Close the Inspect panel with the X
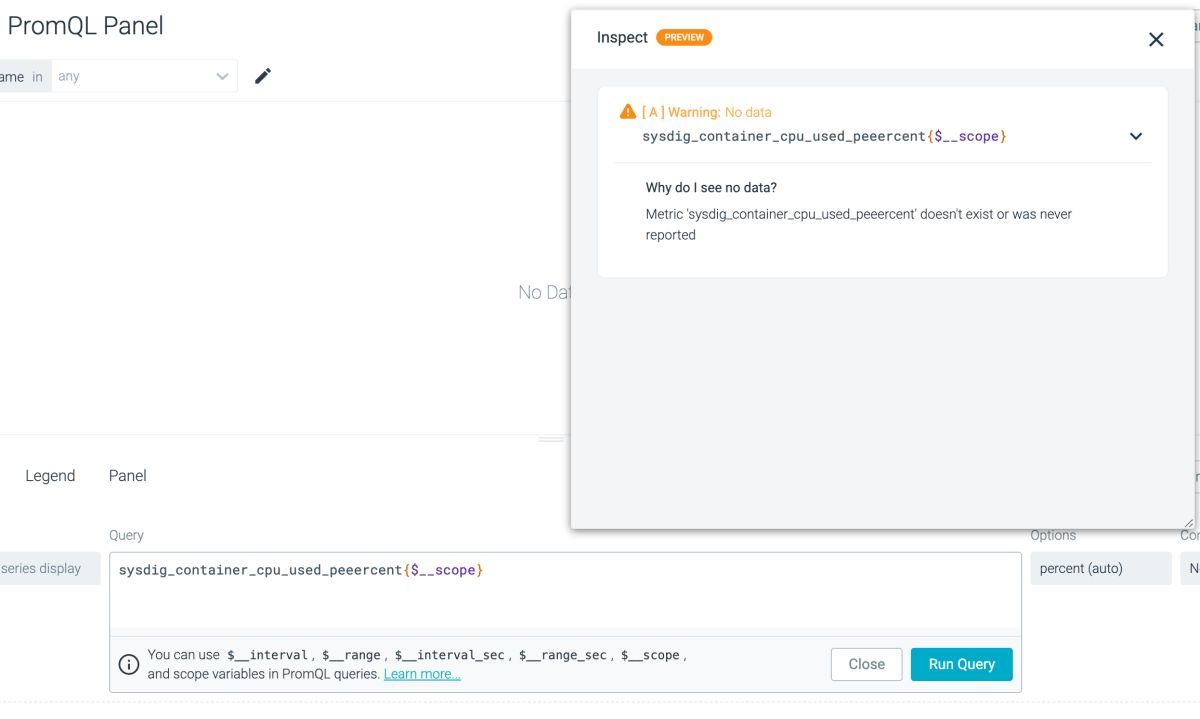This screenshot has height=719, width=1200. pos(1156,39)
